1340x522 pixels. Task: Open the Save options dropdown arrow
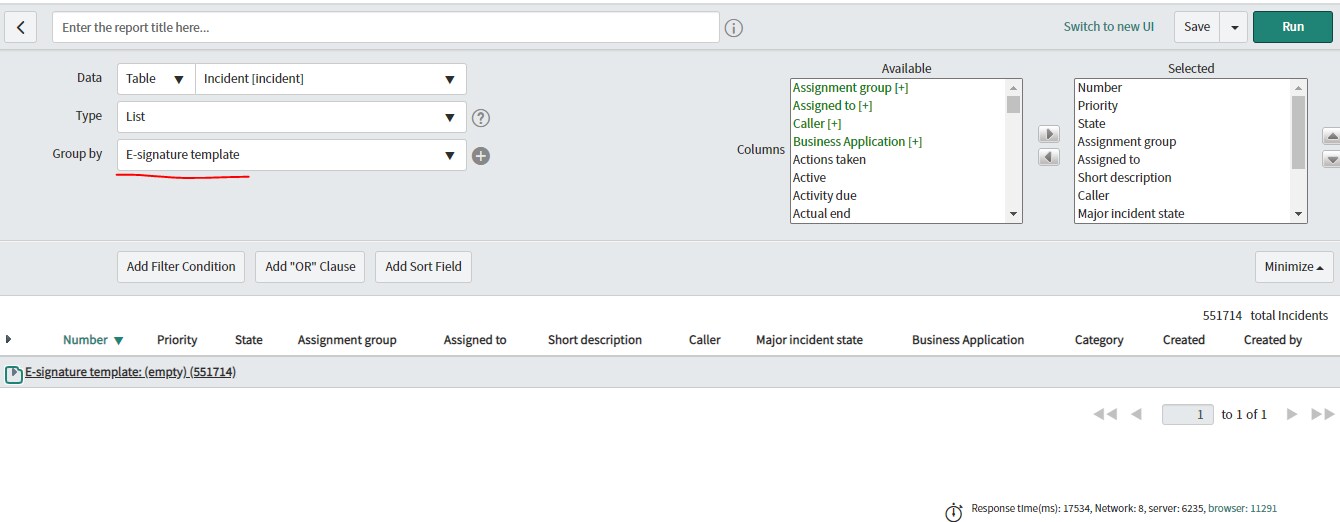(x=1234, y=27)
